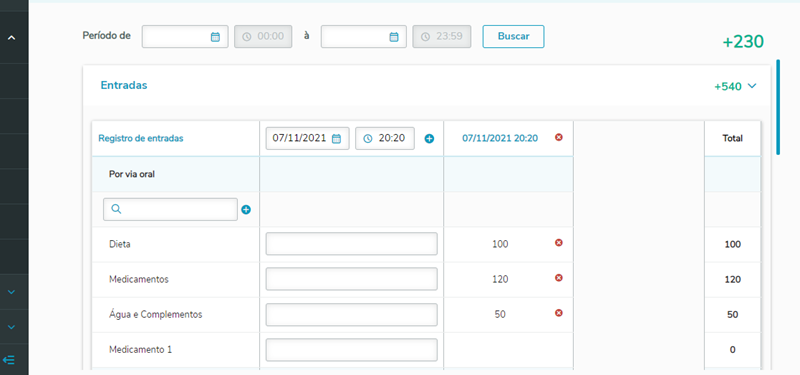Open calendar in the period end date field
The image size is (800, 375).
tap(394, 37)
